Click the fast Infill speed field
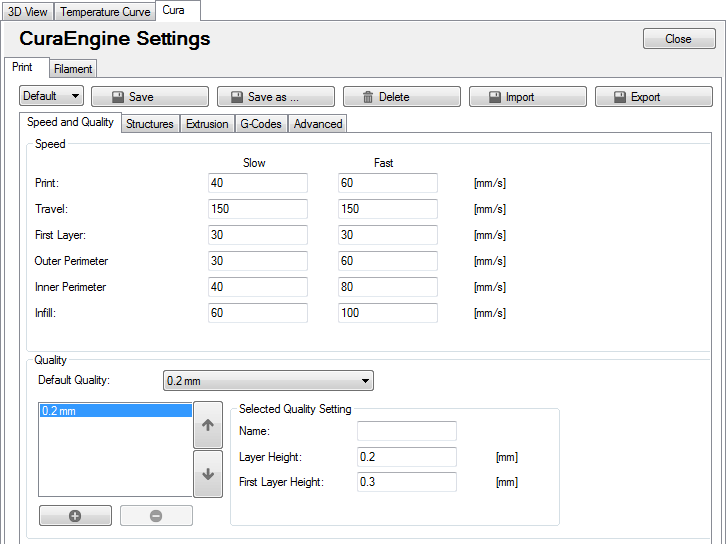 pos(388,313)
